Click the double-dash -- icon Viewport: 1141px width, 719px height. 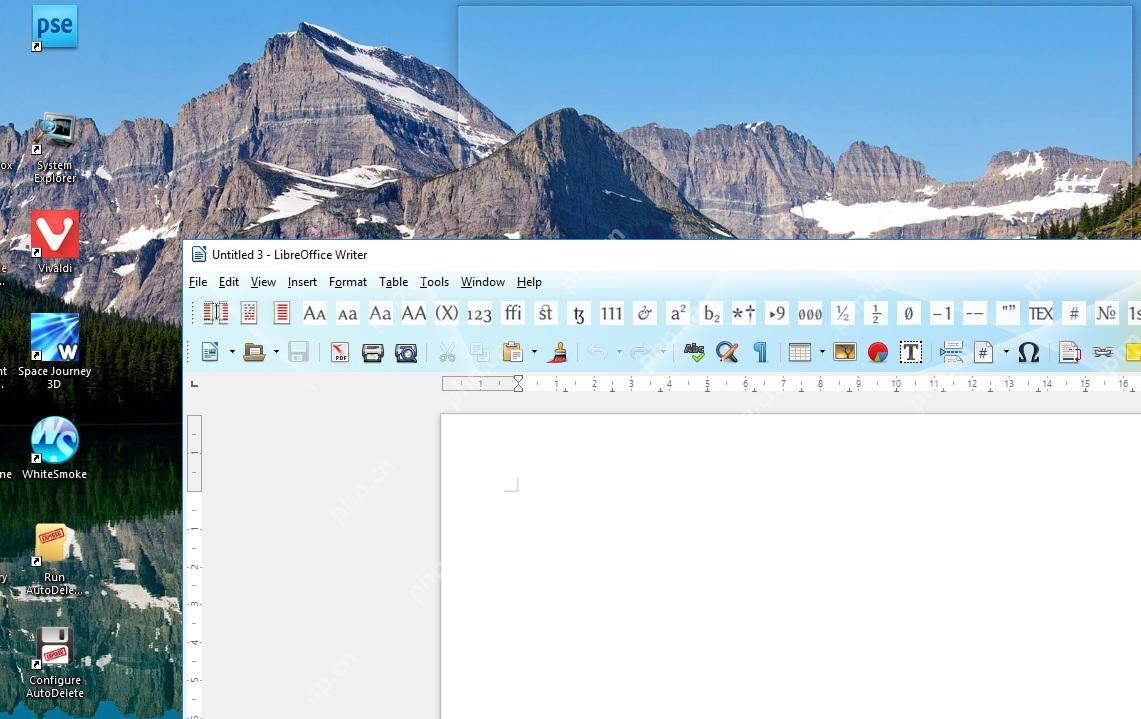(x=974, y=314)
